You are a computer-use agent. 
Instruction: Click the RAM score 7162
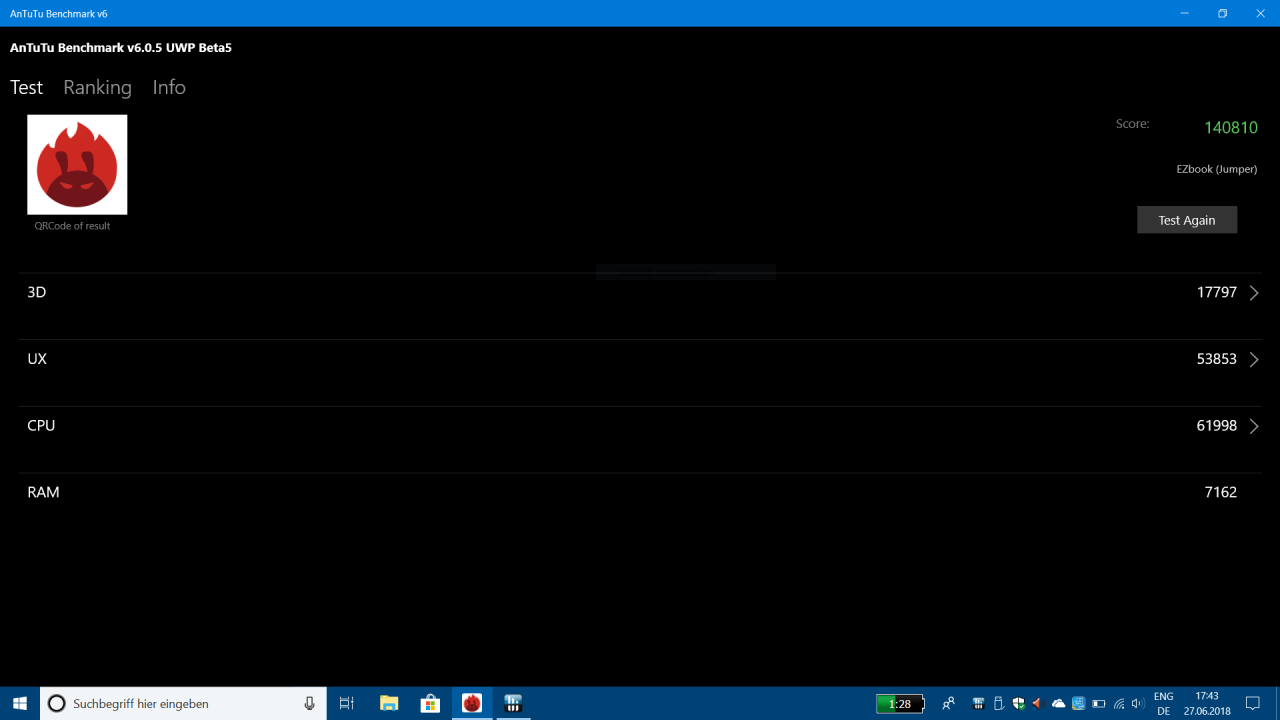tap(1221, 492)
